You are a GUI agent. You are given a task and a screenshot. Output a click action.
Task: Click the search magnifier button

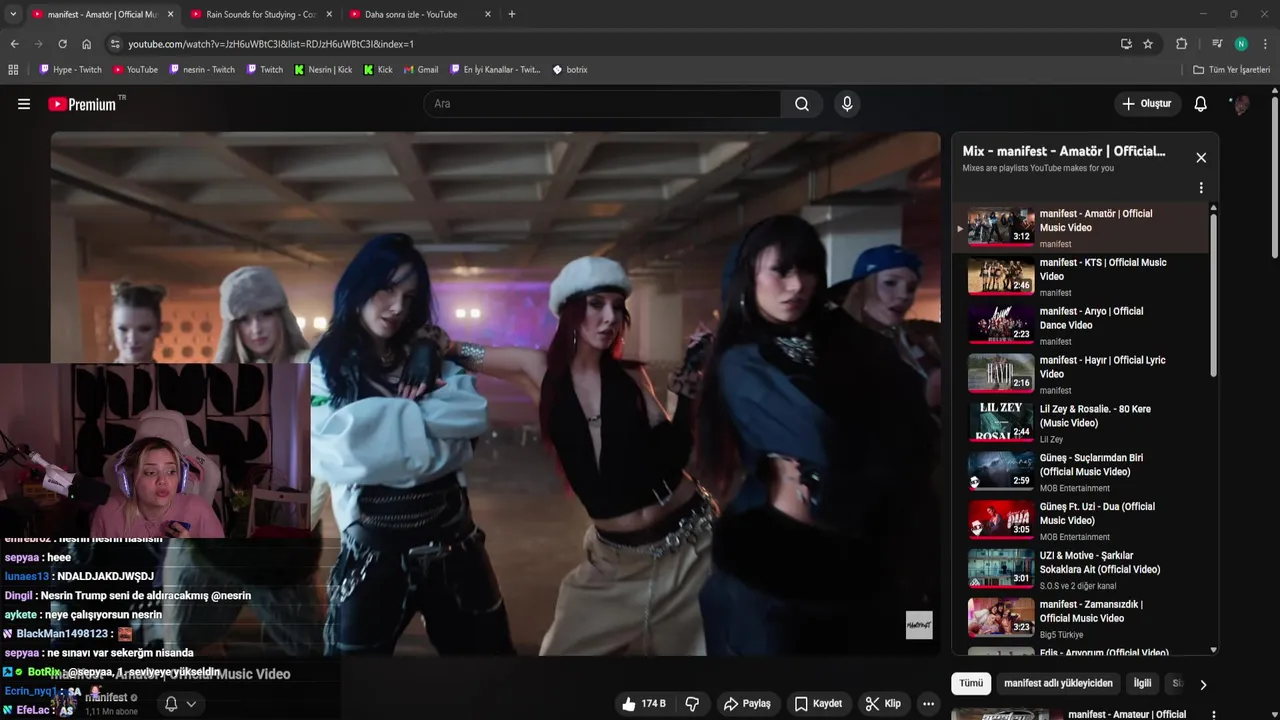click(x=802, y=104)
